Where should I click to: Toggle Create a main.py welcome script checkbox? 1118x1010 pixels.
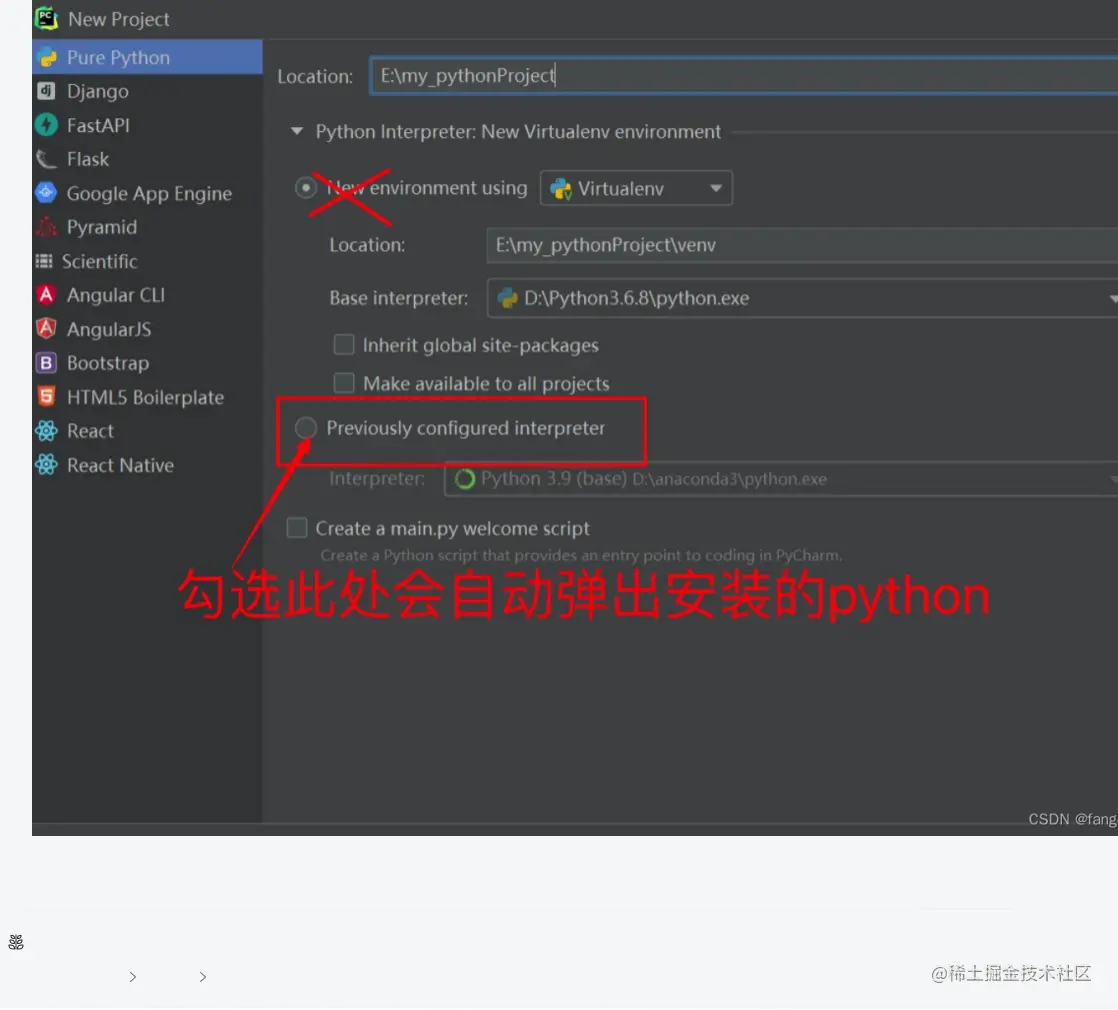click(297, 528)
